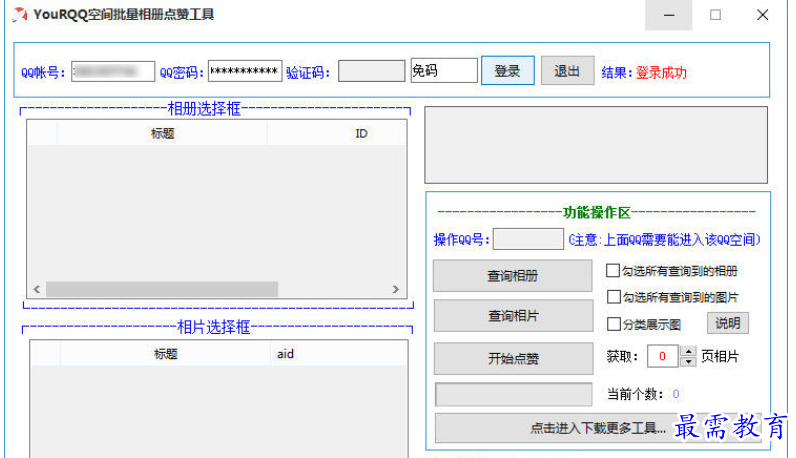Click album list ID column header
The image size is (796, 458).
361,134
